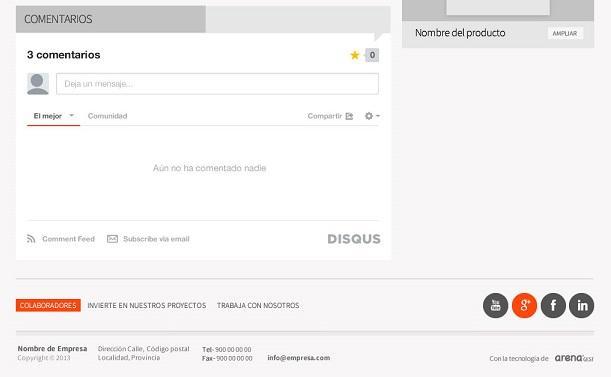Open the Google Plus social icon
611x377 pixels.
pyautogui.click(x=524, y=305)
